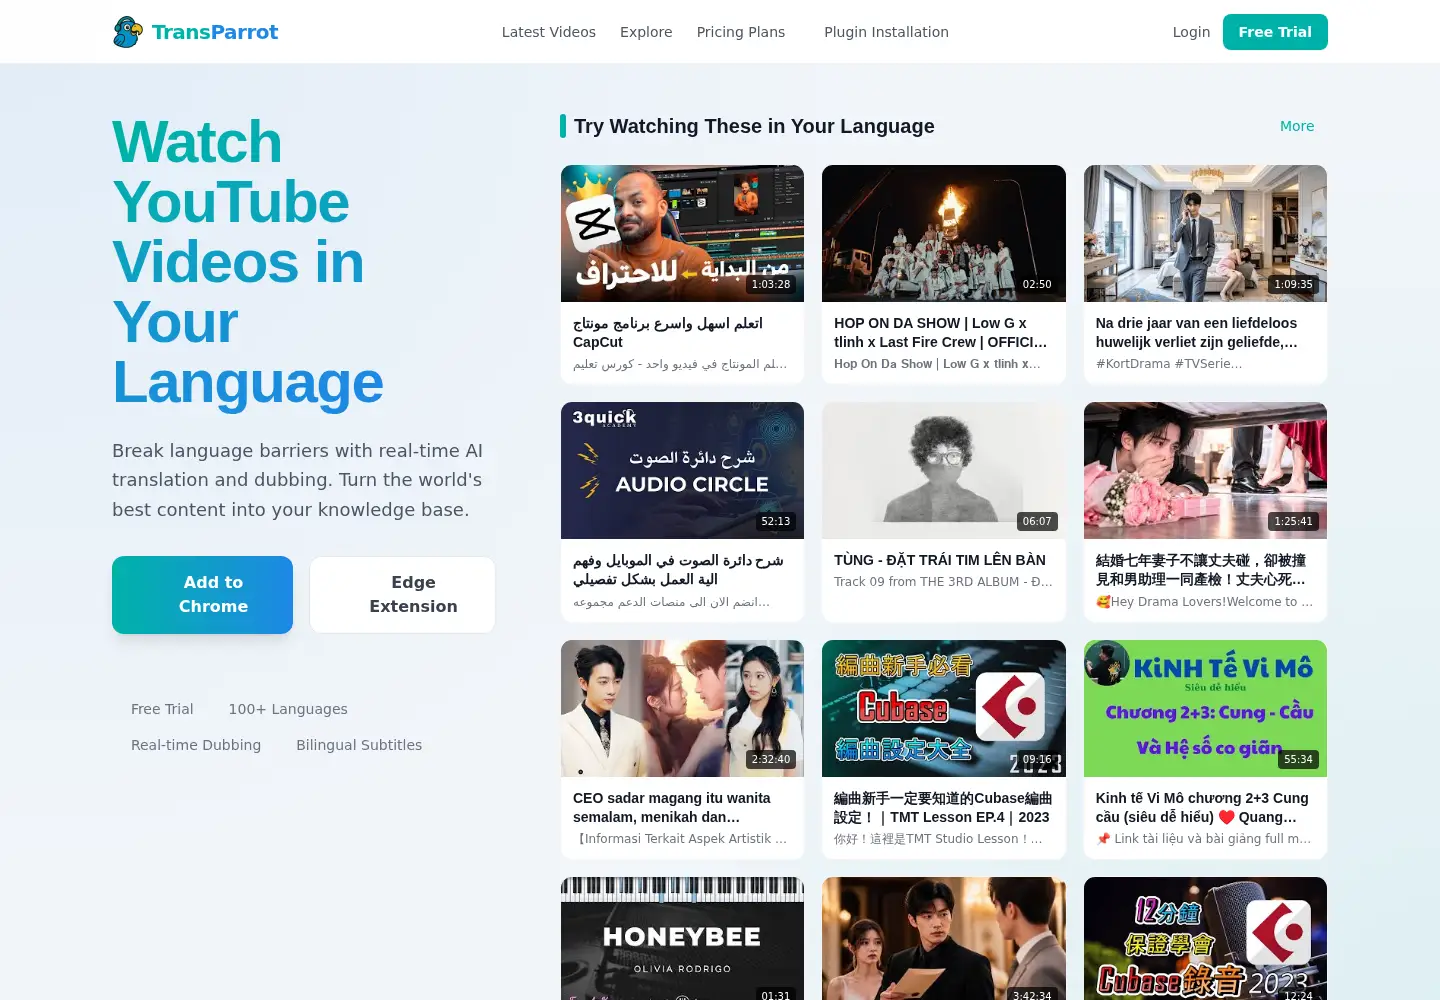
Task: Open the More link beside the section heading
Action: tap(1297, 126)
